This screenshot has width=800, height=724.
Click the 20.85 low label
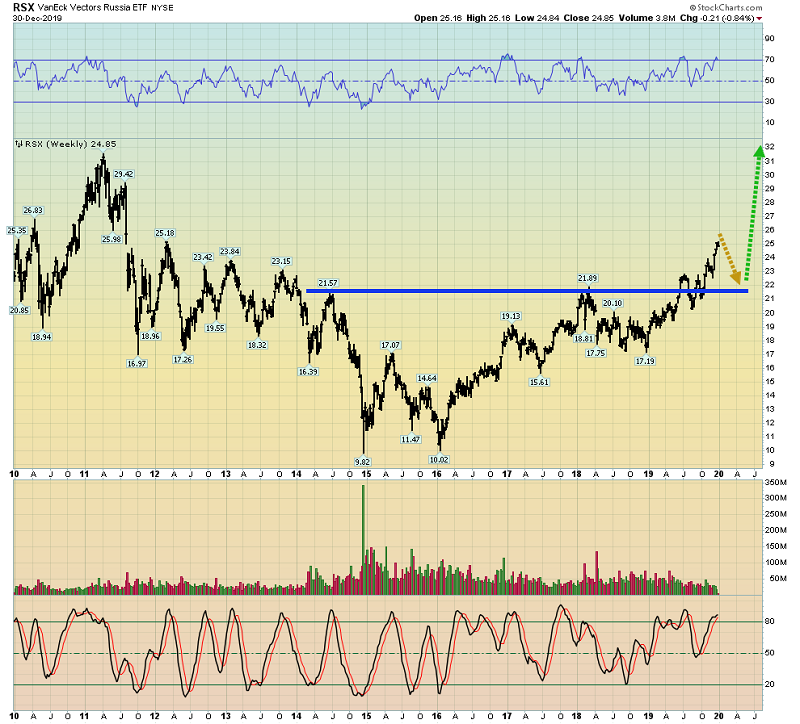click(19, 310)
